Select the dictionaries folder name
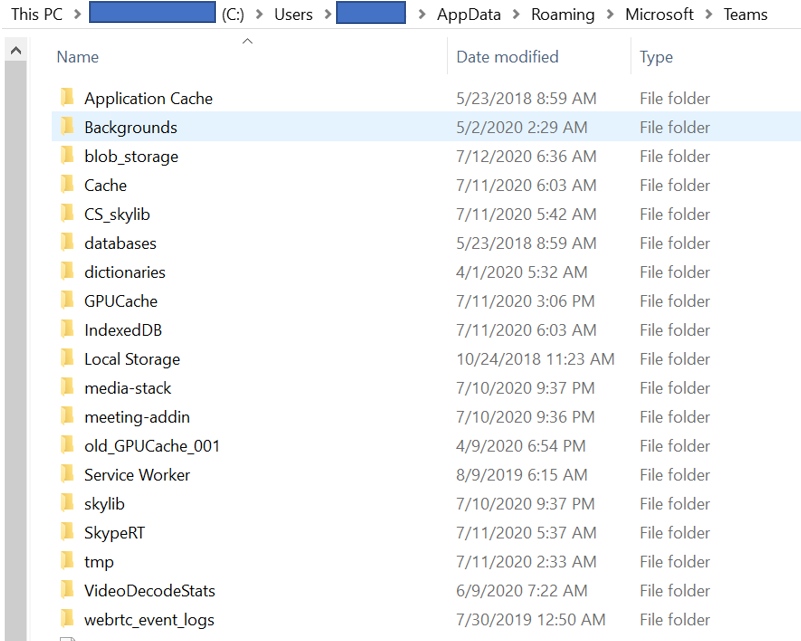The image size is (801, 641). (125, 272)
